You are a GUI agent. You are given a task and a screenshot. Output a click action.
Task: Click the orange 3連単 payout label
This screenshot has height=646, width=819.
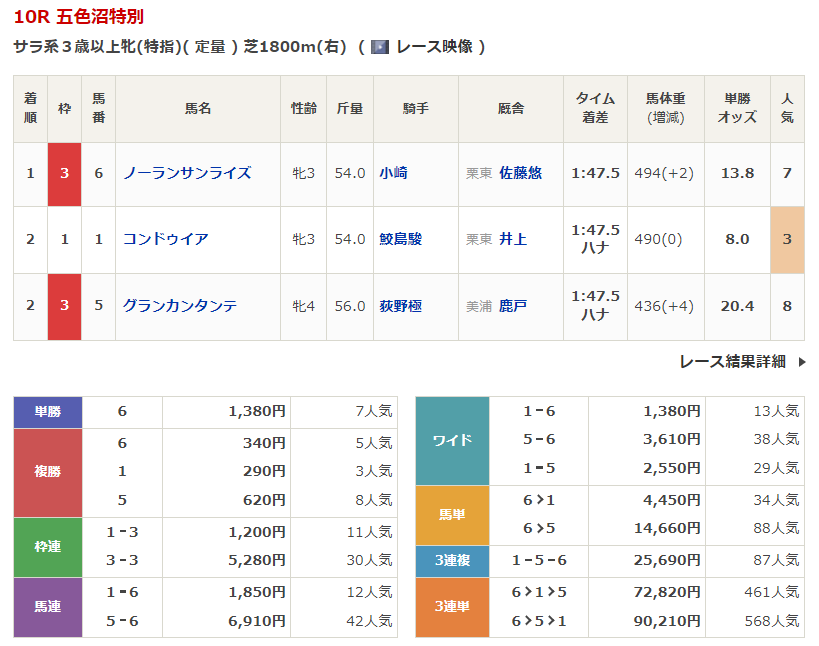(x=452, y=607)
